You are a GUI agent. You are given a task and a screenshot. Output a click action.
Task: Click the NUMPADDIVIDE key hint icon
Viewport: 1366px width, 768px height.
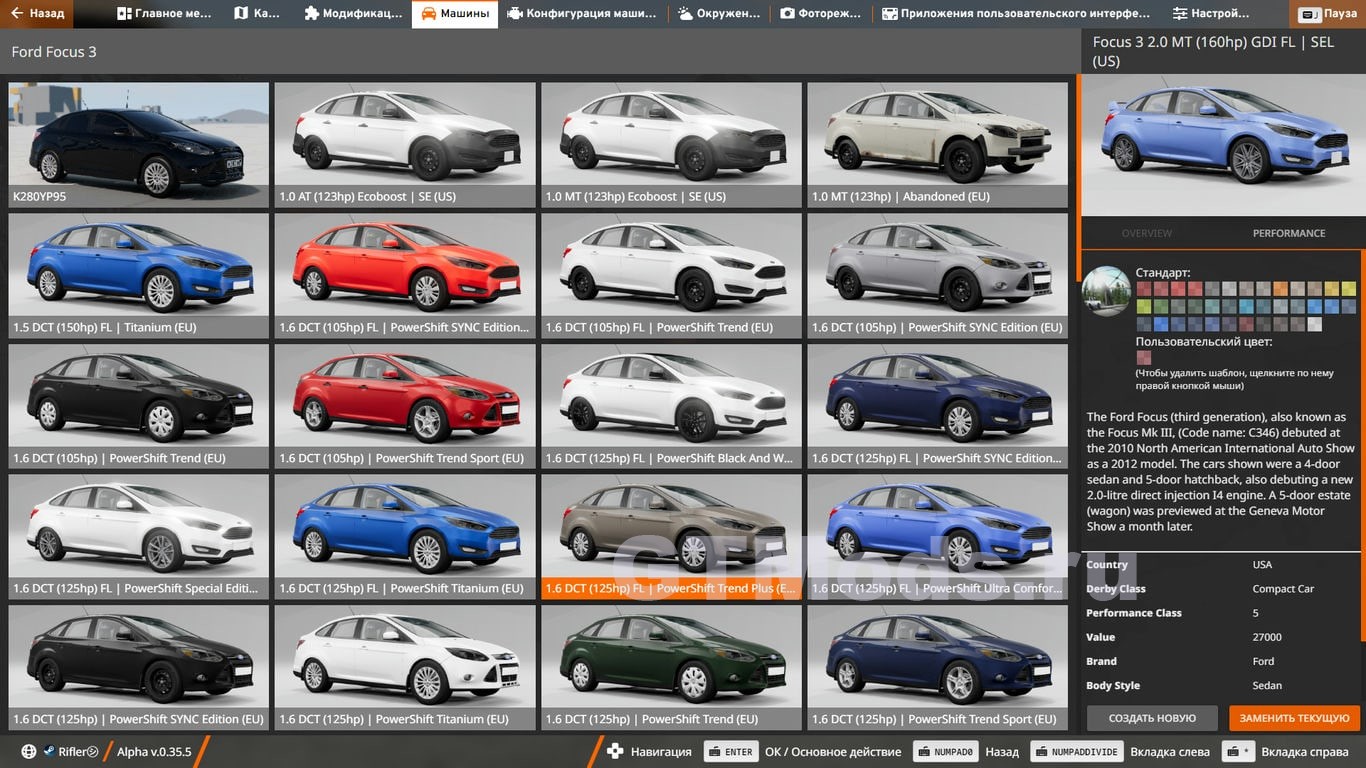[1077, 752]
